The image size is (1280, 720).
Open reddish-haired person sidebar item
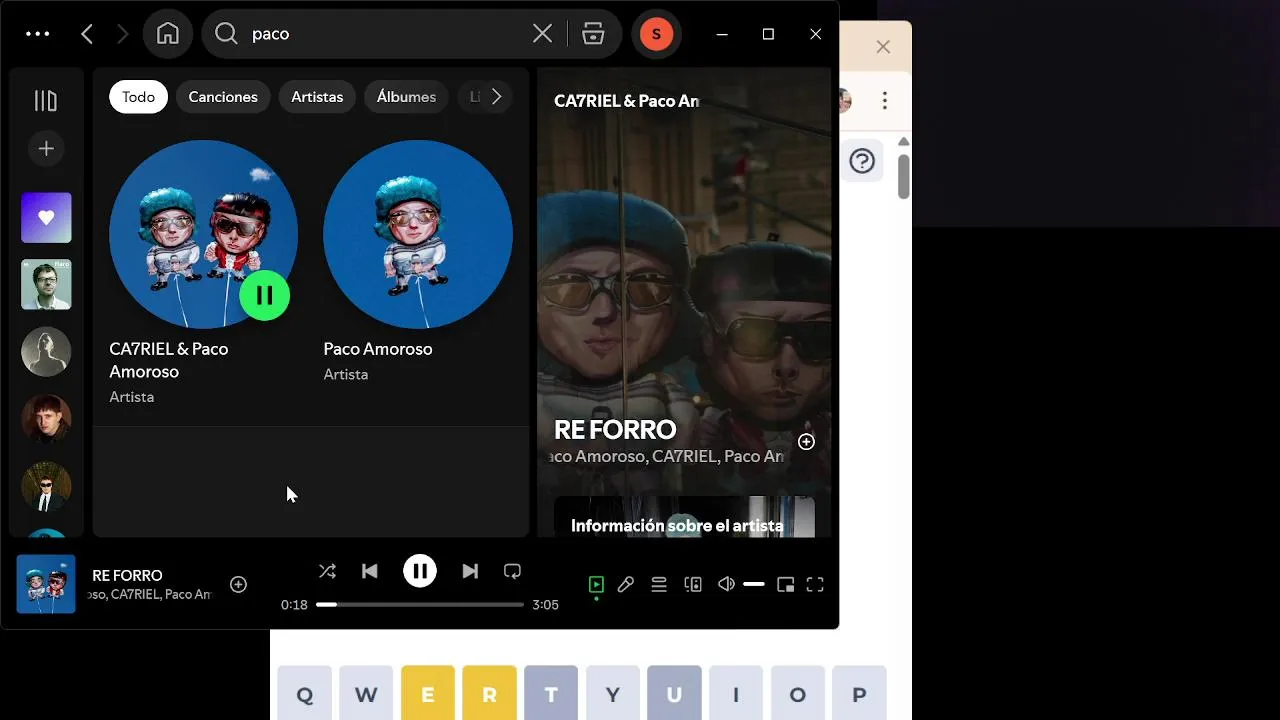[x=46, y=419]
